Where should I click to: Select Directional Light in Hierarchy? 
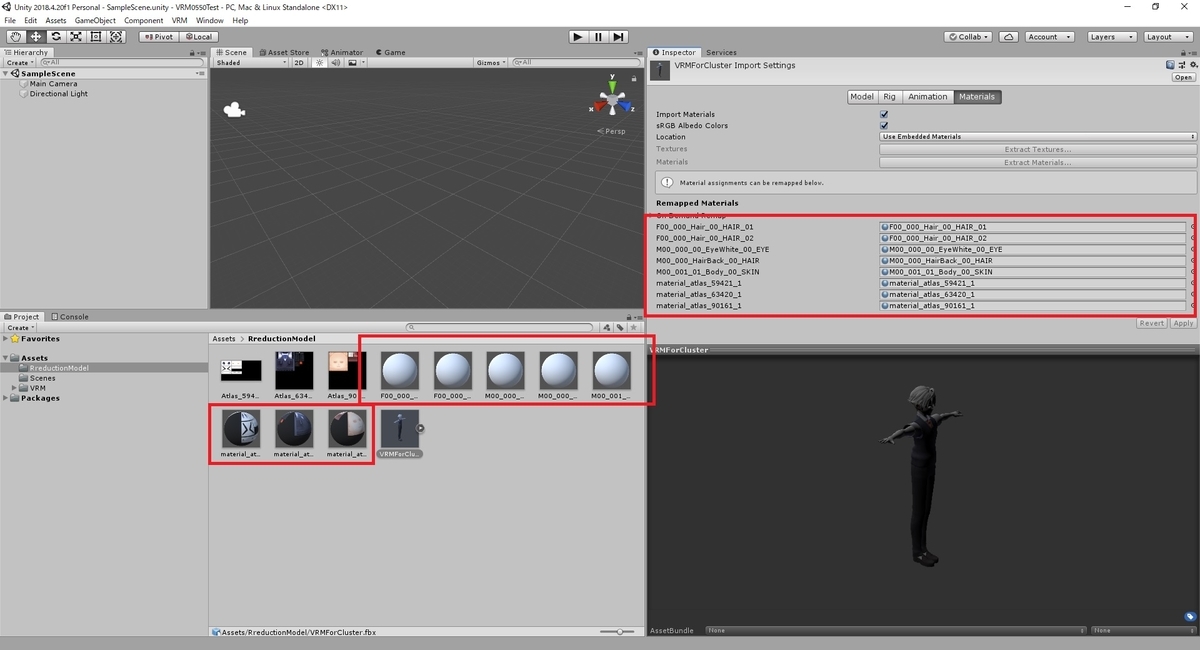pyautogui.click(x=58, y=94)
